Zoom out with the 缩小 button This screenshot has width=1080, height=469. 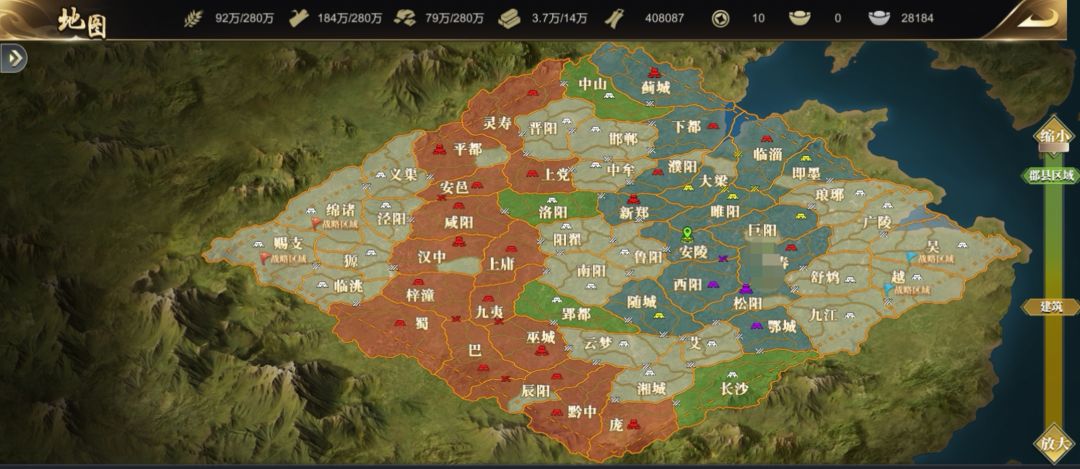pos(1054,134)
